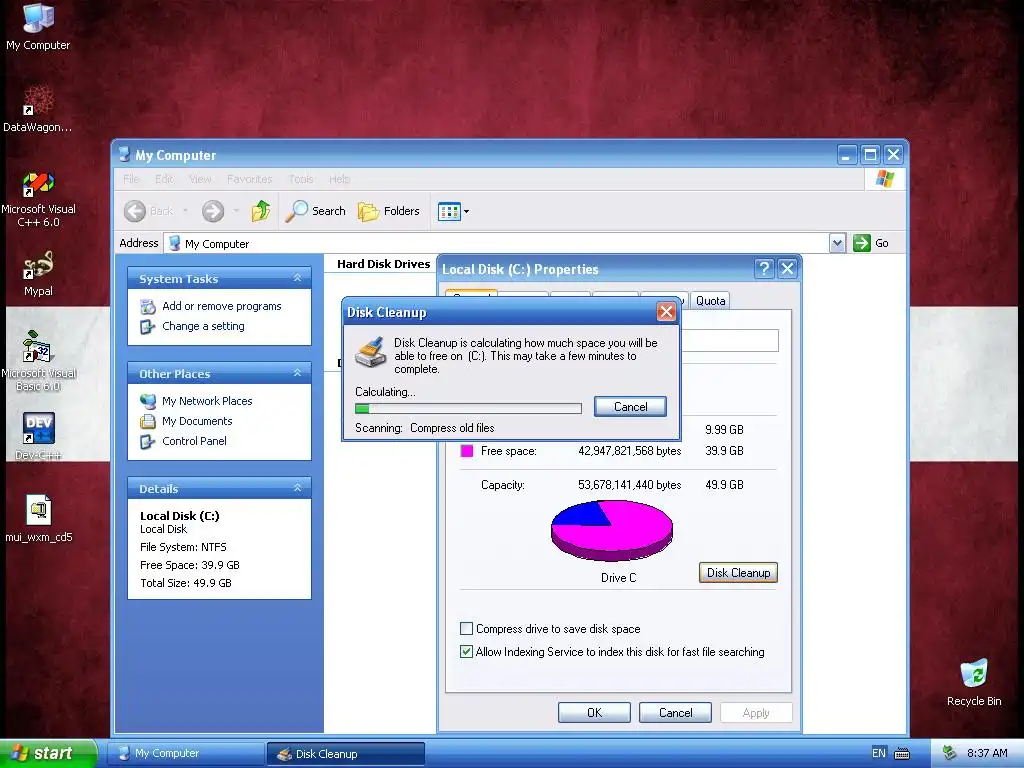Cancel the Disk Cleanup calculation
The width and height of the screenshot is (1024, 768).
[x=630, y=407]
